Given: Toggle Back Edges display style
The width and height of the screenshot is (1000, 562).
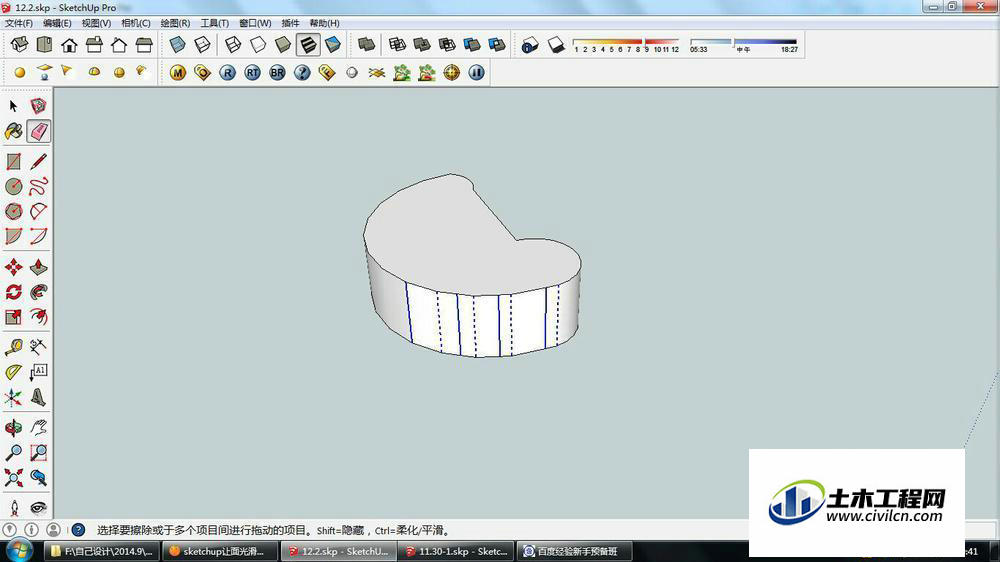Looking at the screenshot, I should click(202, 45).
